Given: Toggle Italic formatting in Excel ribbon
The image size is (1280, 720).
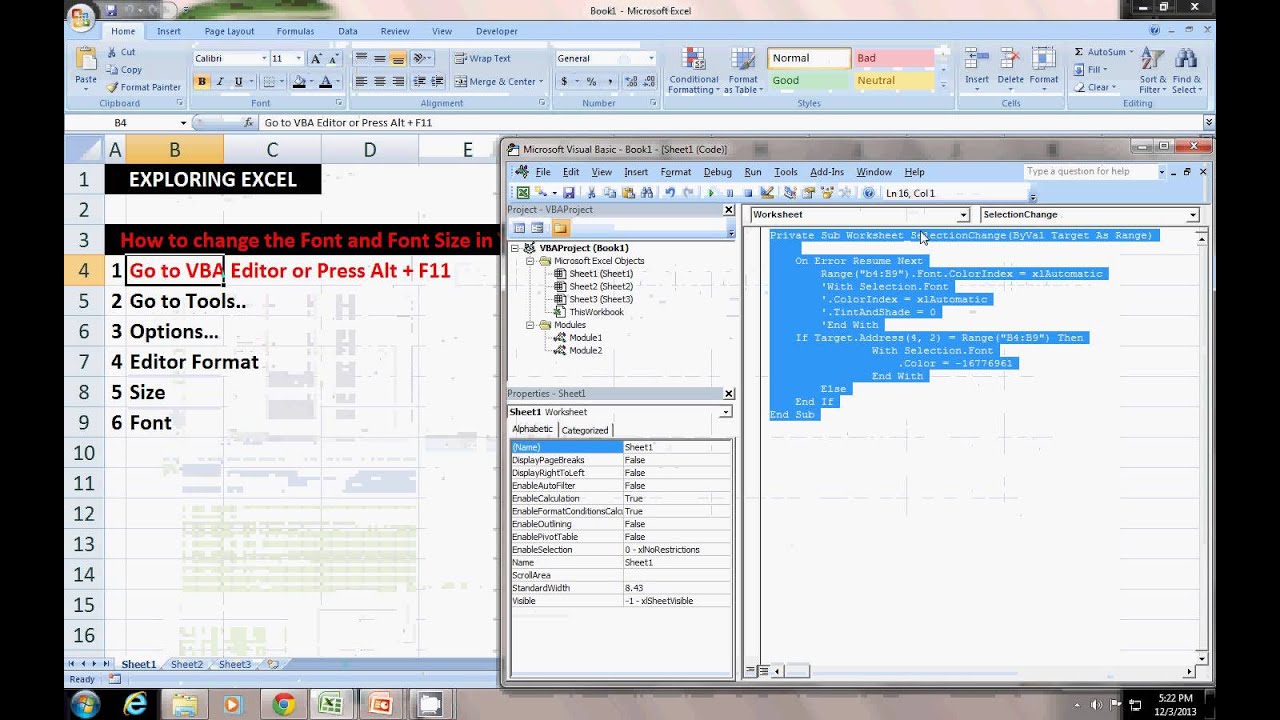Looking at the screenshot, I should [219, 82].
